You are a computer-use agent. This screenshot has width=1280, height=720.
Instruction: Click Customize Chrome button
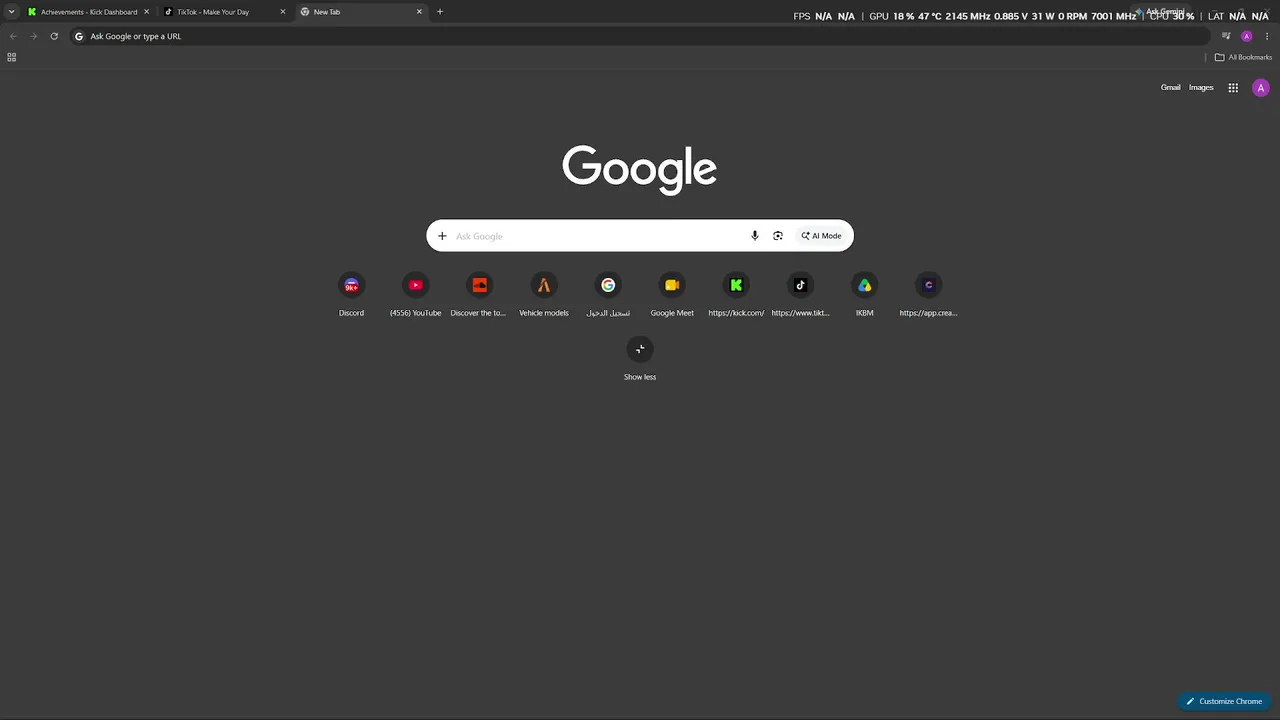(x=1224, y=701)
